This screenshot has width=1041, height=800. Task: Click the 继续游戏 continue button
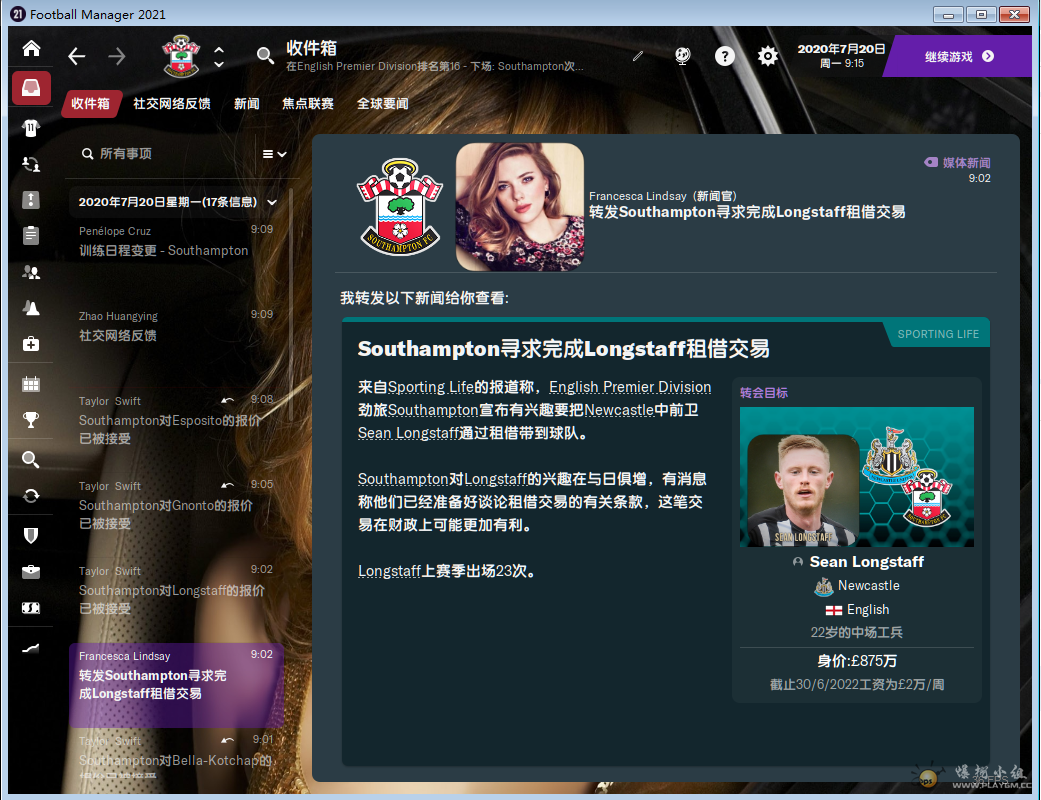pyautogui.click(x=959, y=56)
